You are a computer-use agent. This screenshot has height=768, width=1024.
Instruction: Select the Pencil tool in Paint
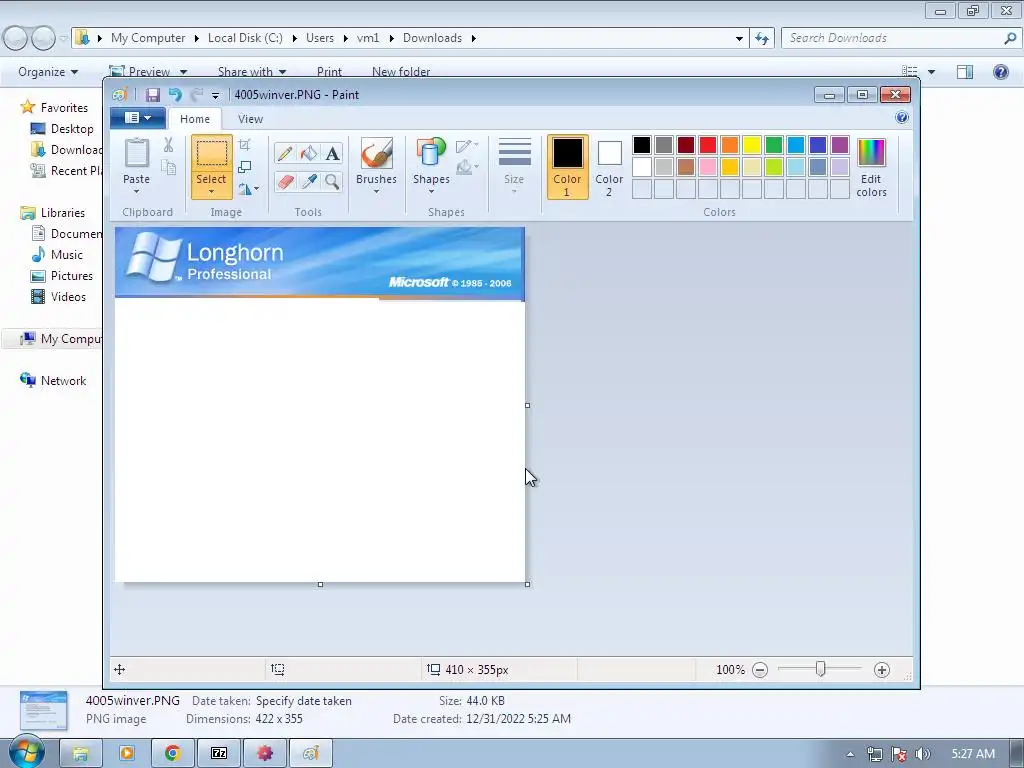[x=285, y=153]
